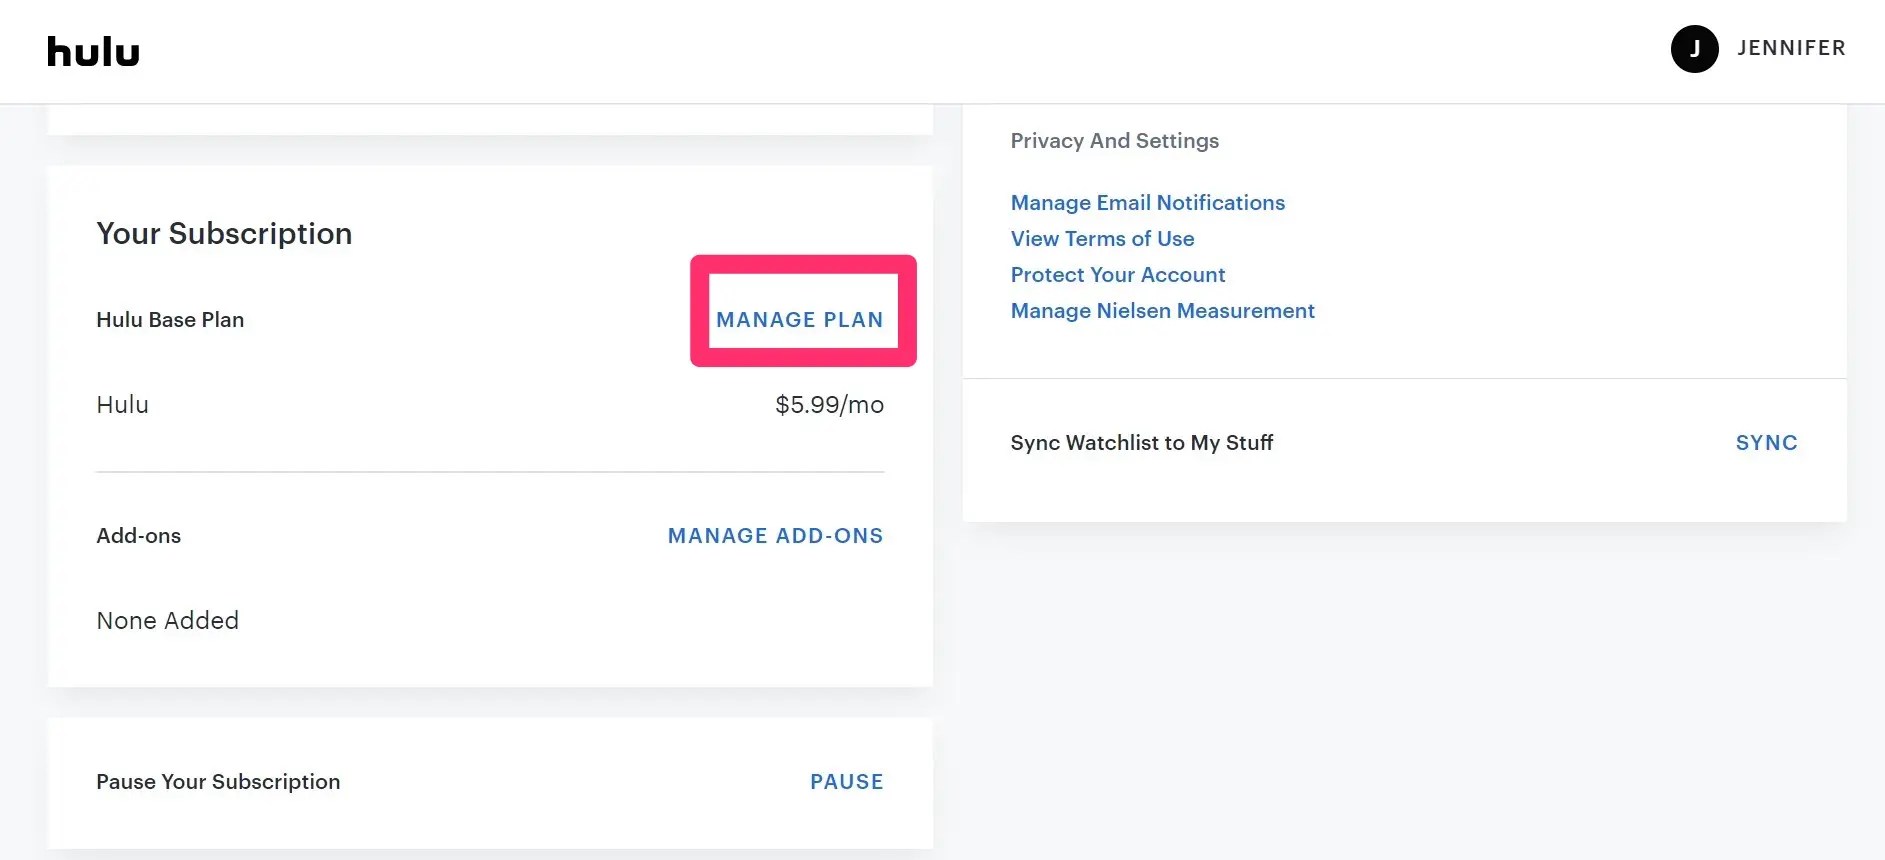Image resolution: width=1885 pixels, height=860 pixels.
Task: Open the JENNIFER account menu
Action: [1791, 48]
